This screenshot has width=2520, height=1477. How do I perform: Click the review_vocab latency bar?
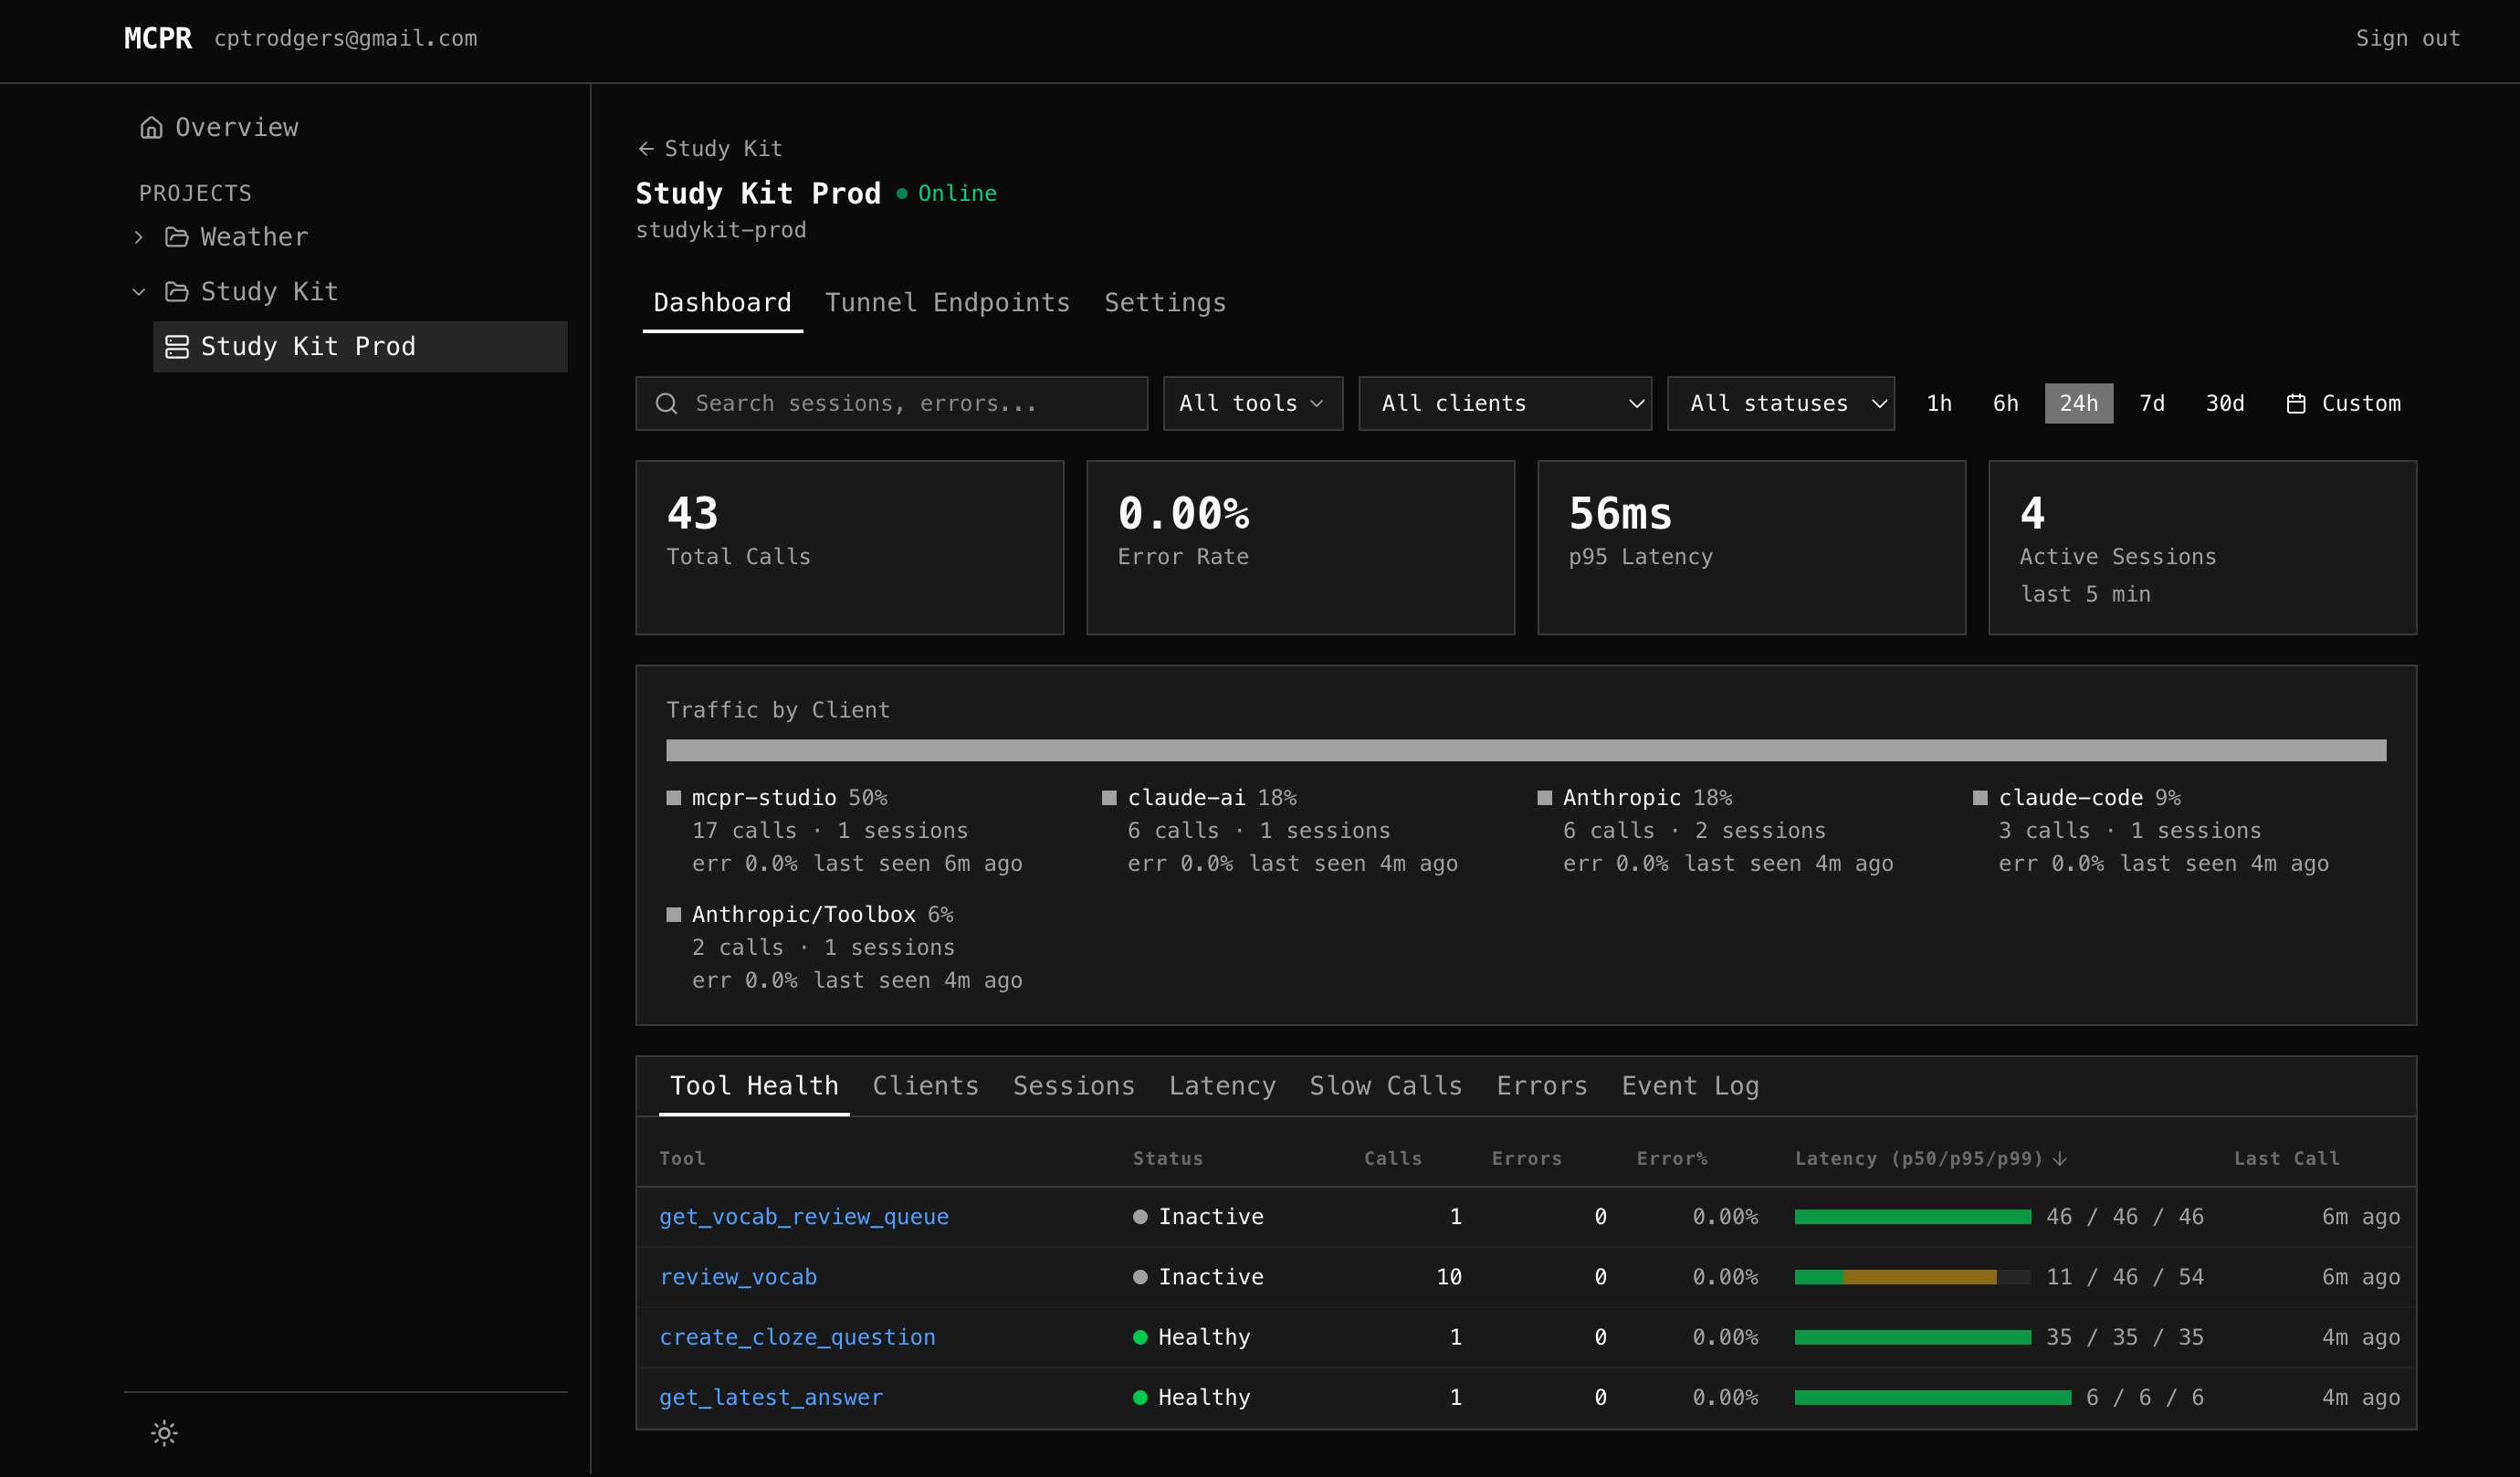pyautogui.click(x=1913, y=1277)
